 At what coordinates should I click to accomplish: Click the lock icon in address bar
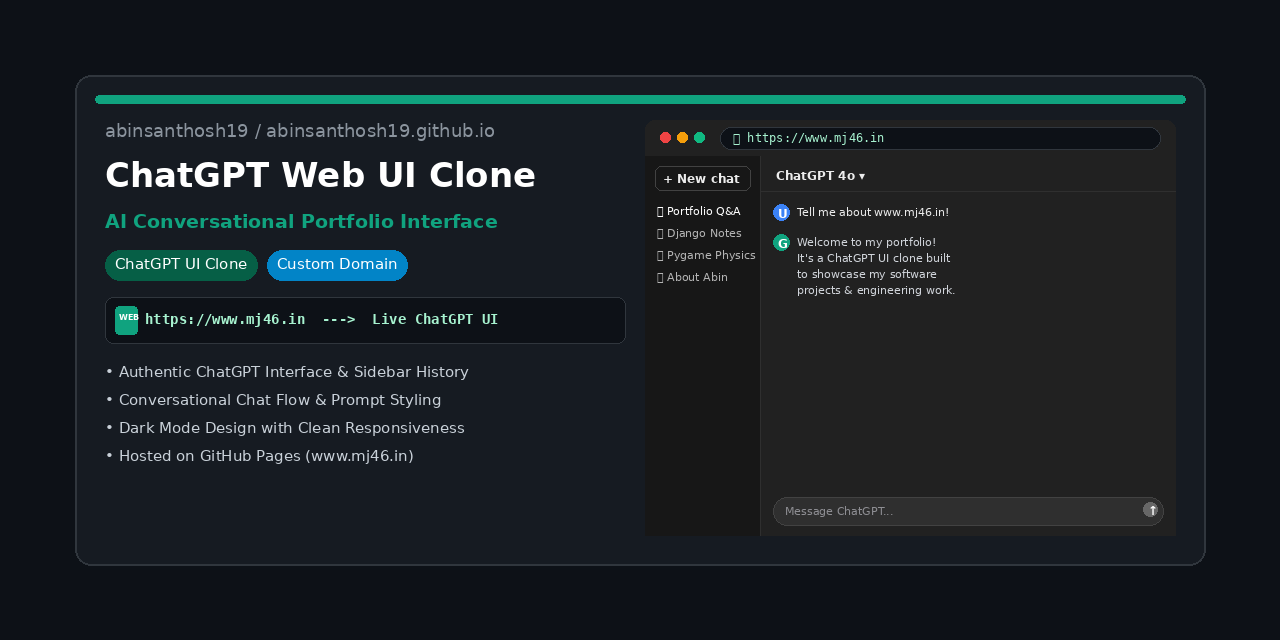tap(737, 138)
